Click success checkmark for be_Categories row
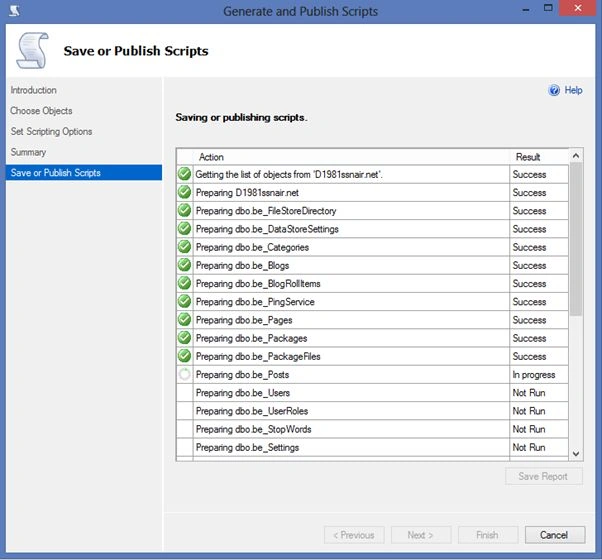 184,247
